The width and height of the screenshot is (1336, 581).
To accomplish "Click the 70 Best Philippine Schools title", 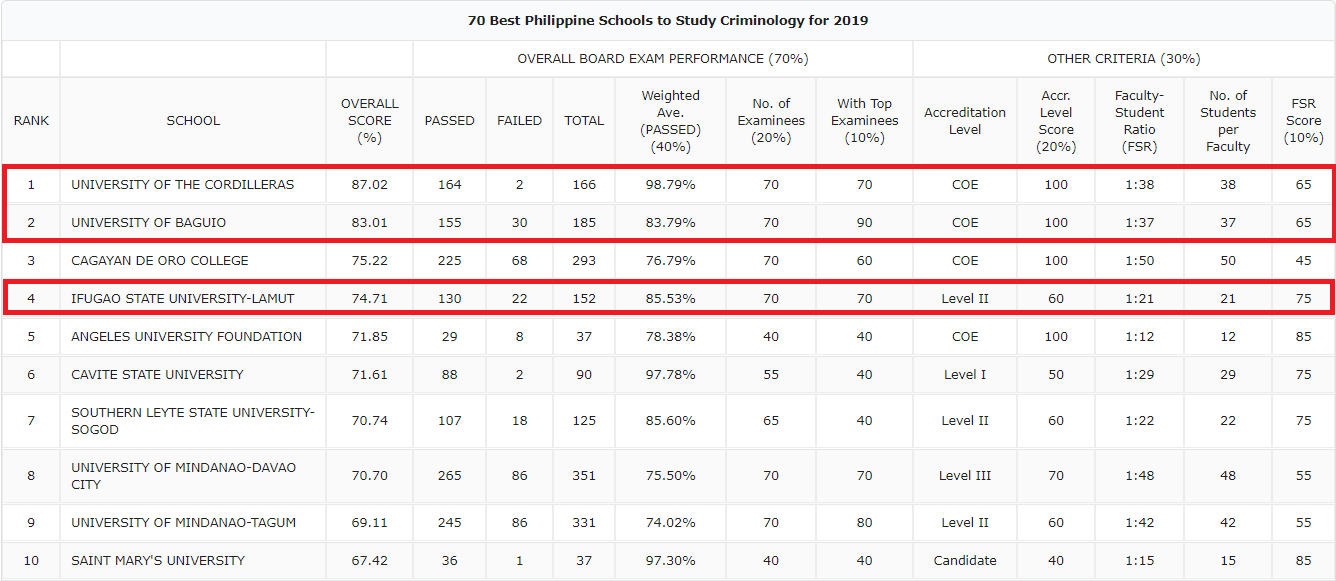I will [x=668, y=20].
